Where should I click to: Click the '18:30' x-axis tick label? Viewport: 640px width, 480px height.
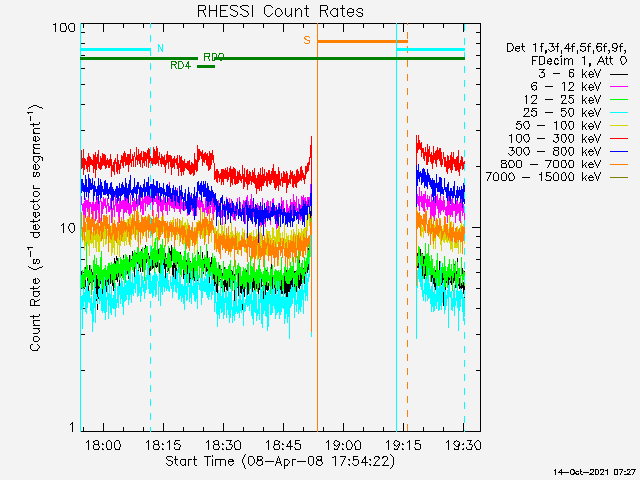pos(223,445)
